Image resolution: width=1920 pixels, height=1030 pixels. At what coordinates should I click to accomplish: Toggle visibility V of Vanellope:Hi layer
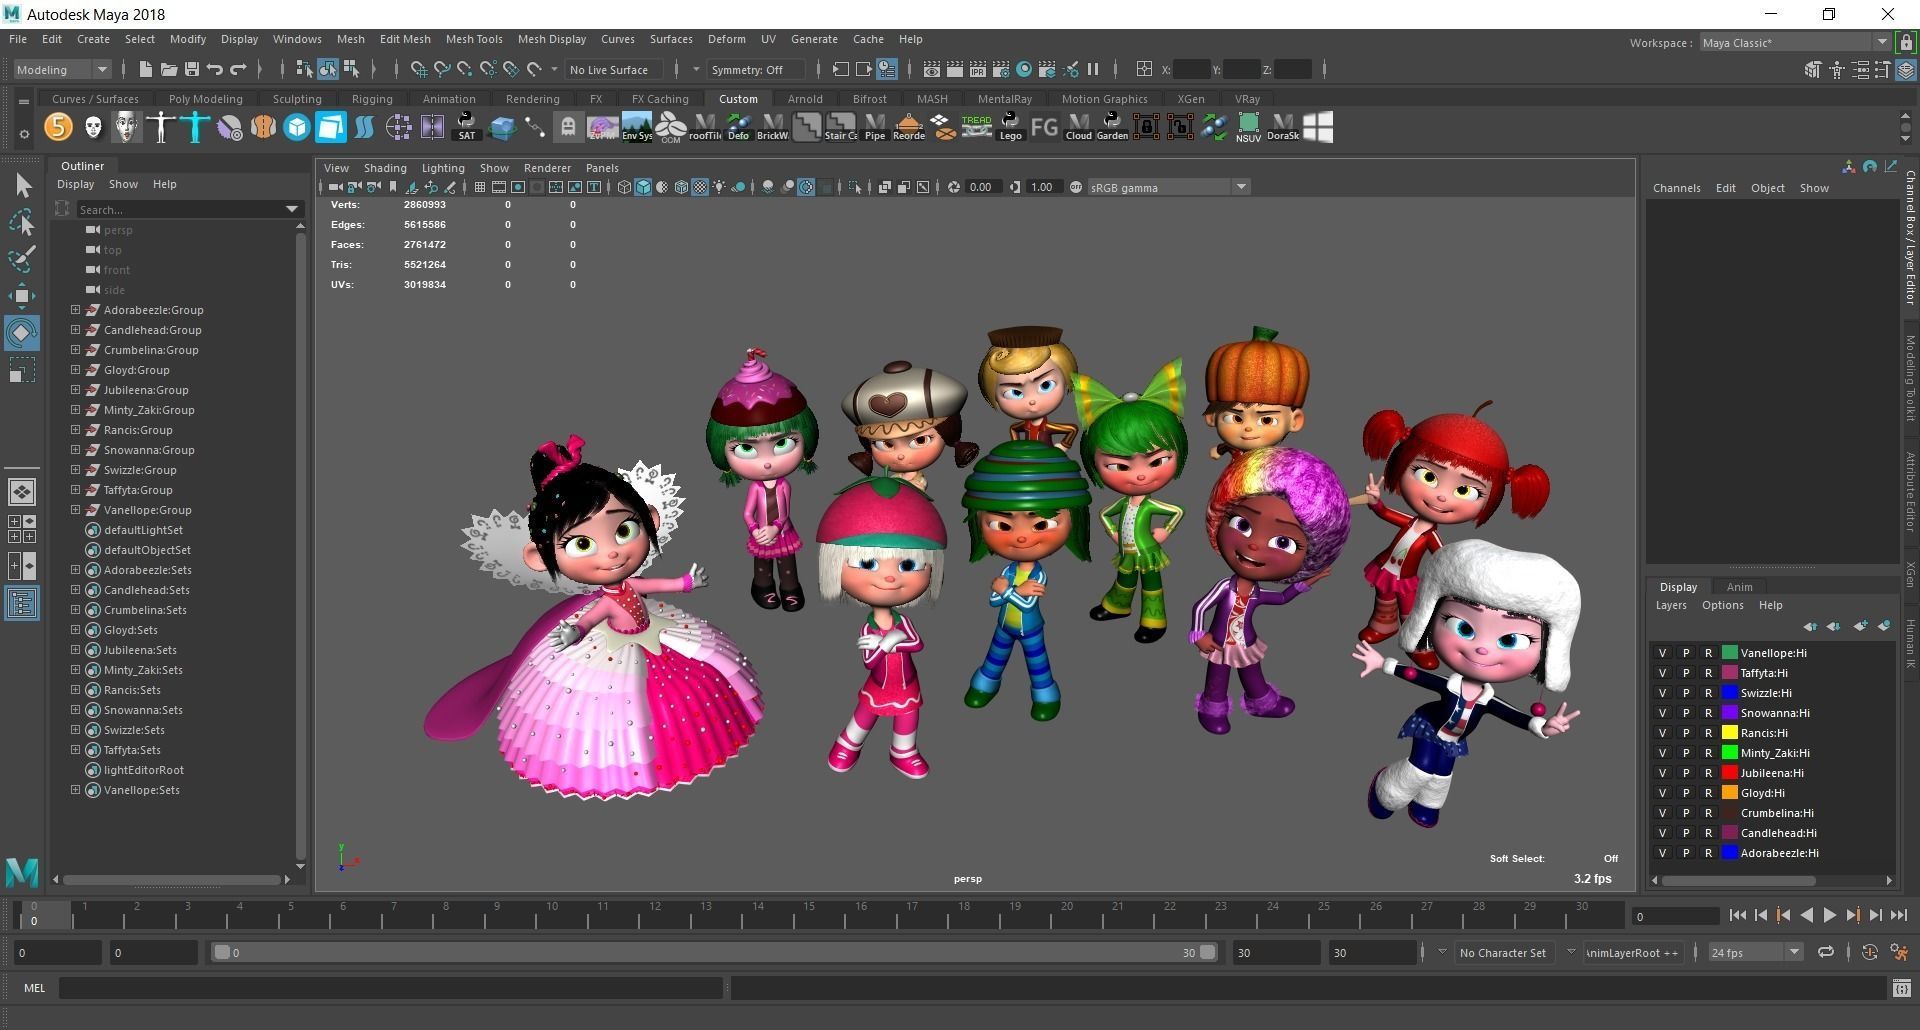[x=1662, y=653]
